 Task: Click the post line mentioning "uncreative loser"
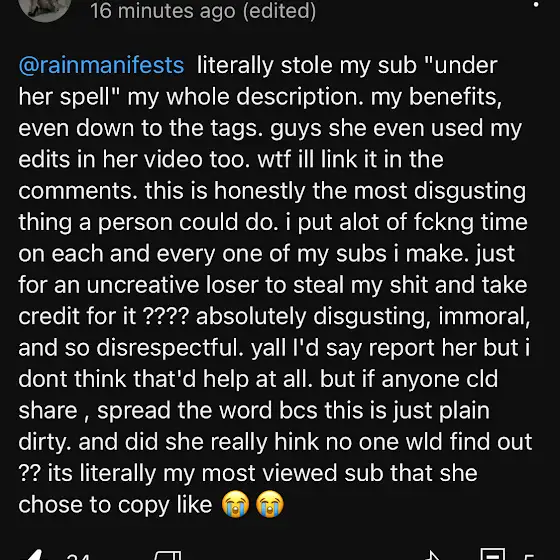[x=272, y=285]
